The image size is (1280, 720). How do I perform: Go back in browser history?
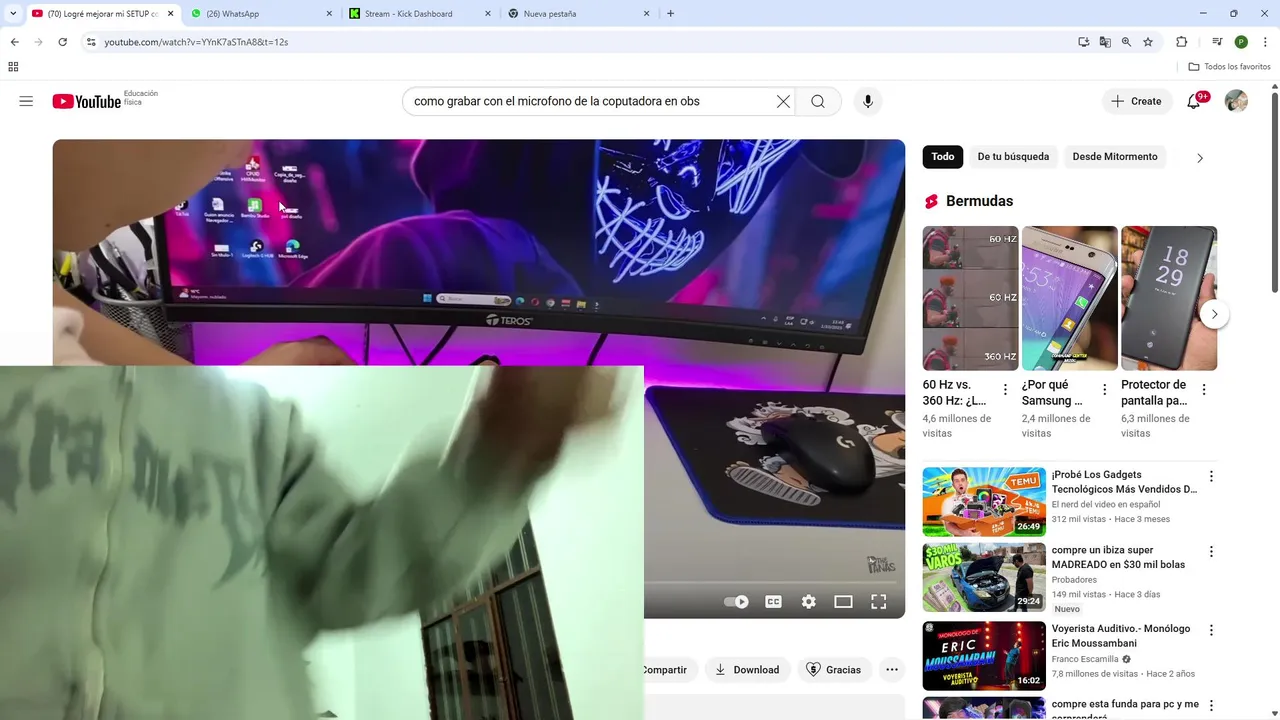coord(14,42)
